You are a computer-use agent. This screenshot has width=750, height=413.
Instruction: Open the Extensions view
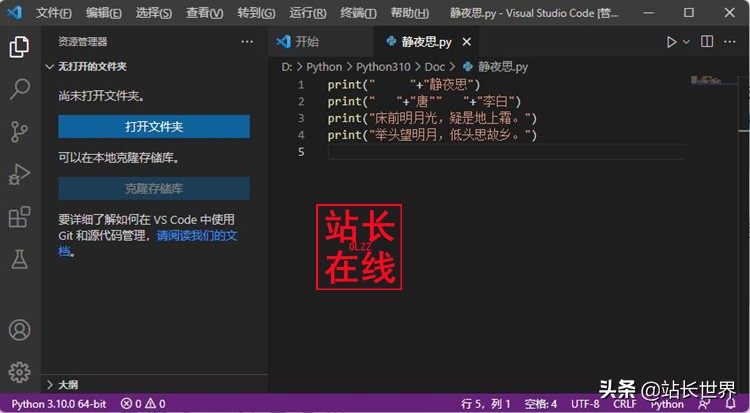coord(19,217)
